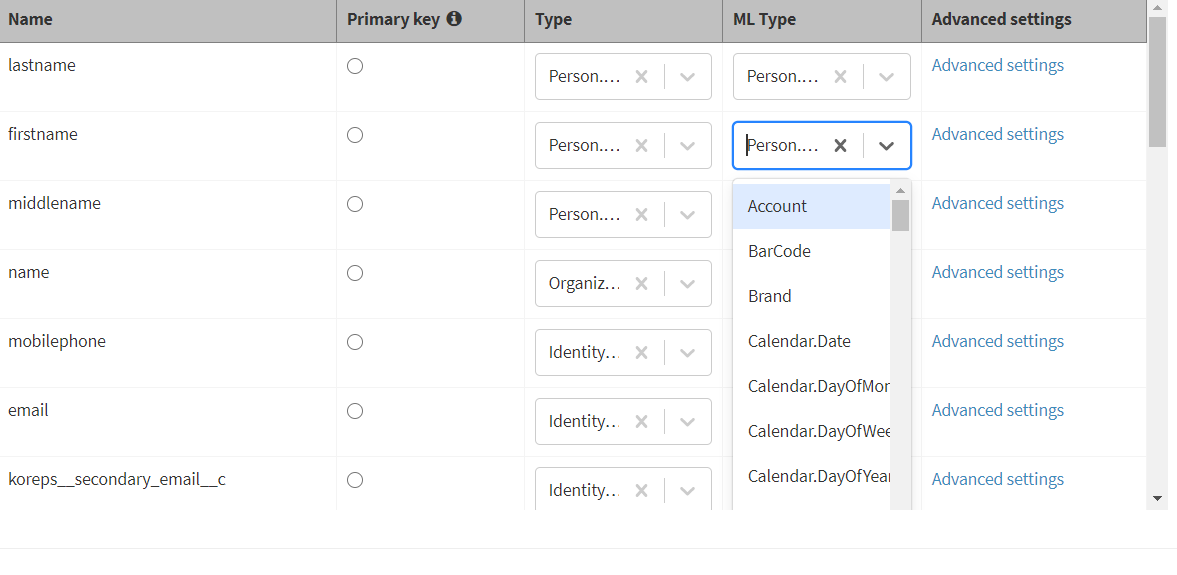Expand the lastname Type dropdown
The width and height of the screenshot is (1177, 575).
click(x=688, y=76)
